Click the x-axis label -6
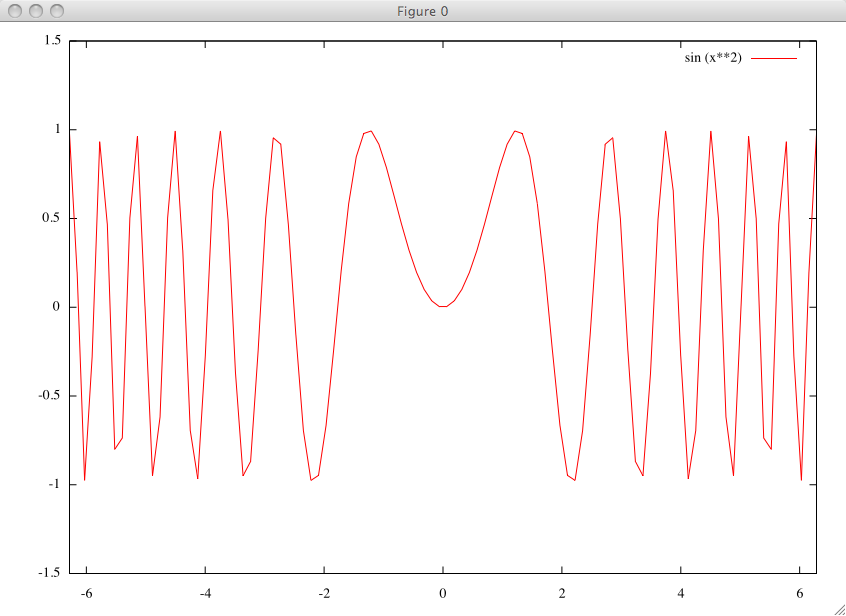846x616 pixels. [x=86, y=593]
